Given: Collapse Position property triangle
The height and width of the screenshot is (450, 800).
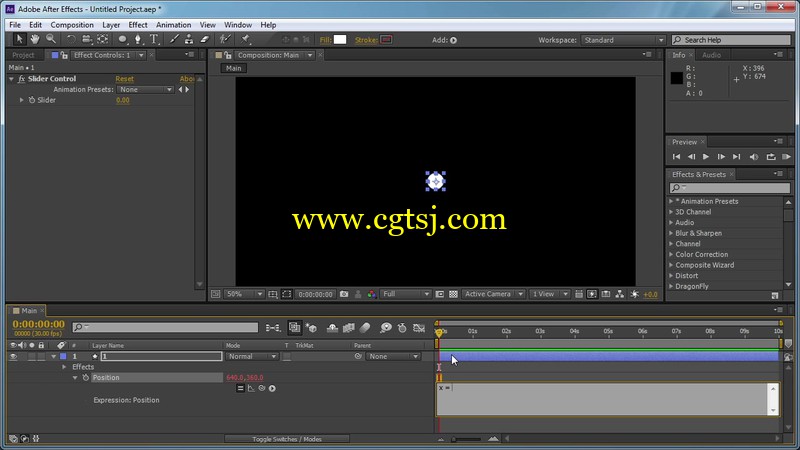Looking at the screenshot, I should coord(75,378).
